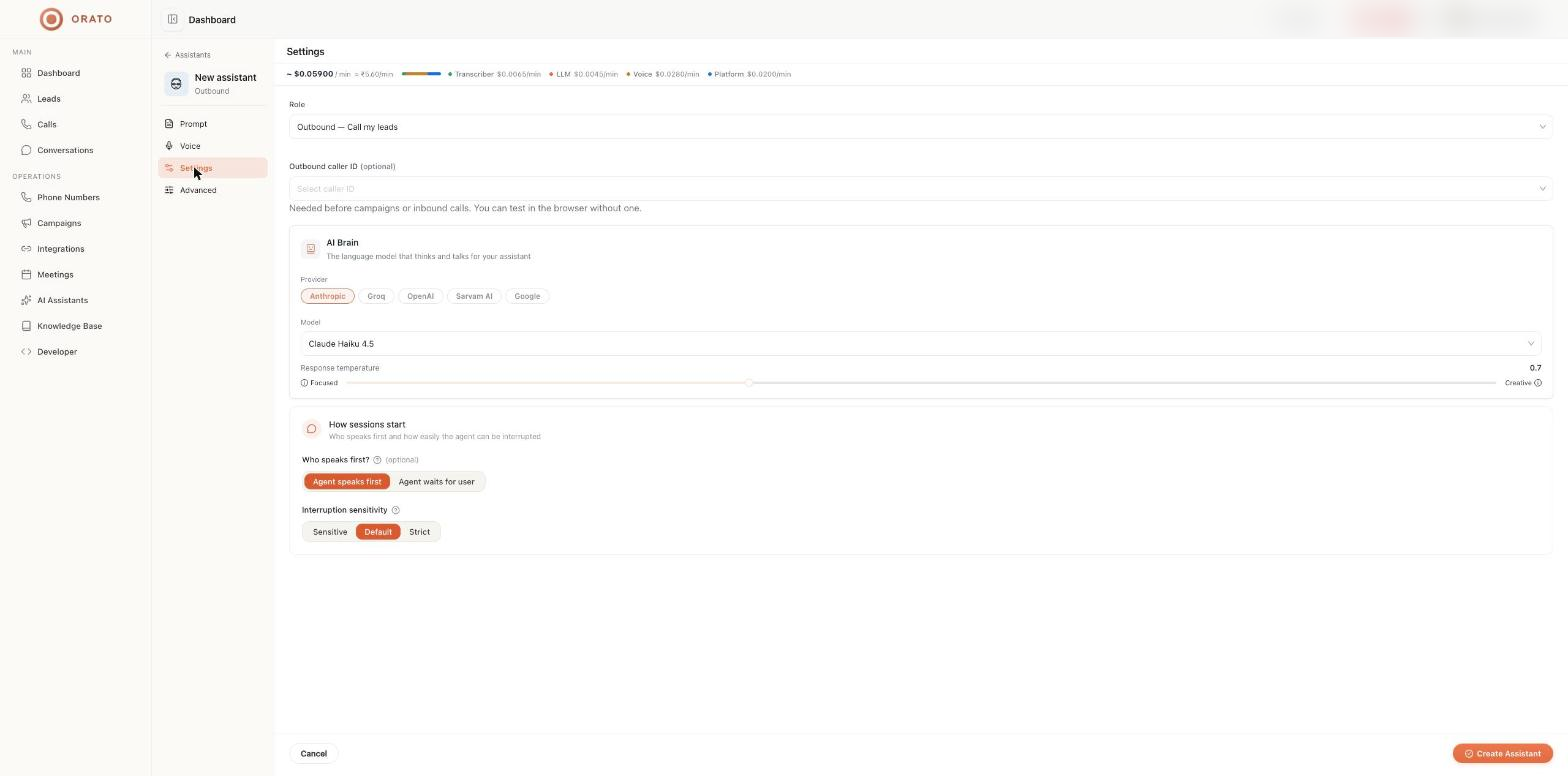1568x776 pixels.
Task: Click the response temperature slider handle
Action: [749, 383]
